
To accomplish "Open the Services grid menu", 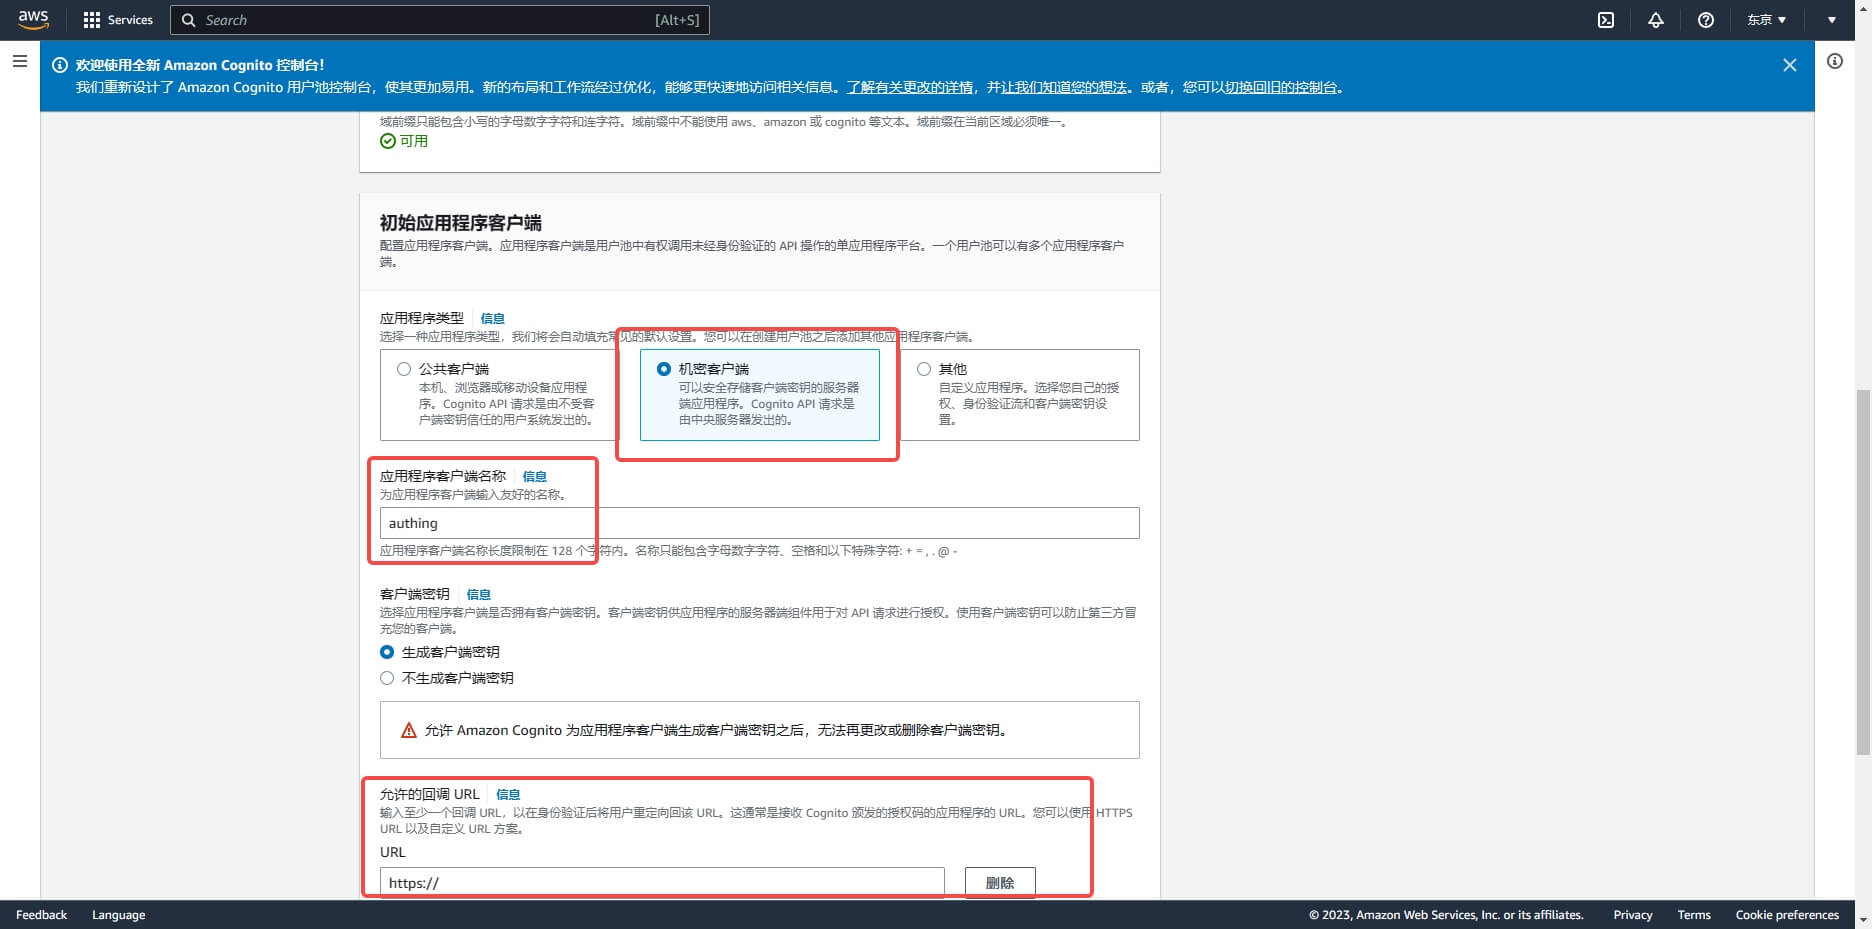I will [x=118, y=20].
